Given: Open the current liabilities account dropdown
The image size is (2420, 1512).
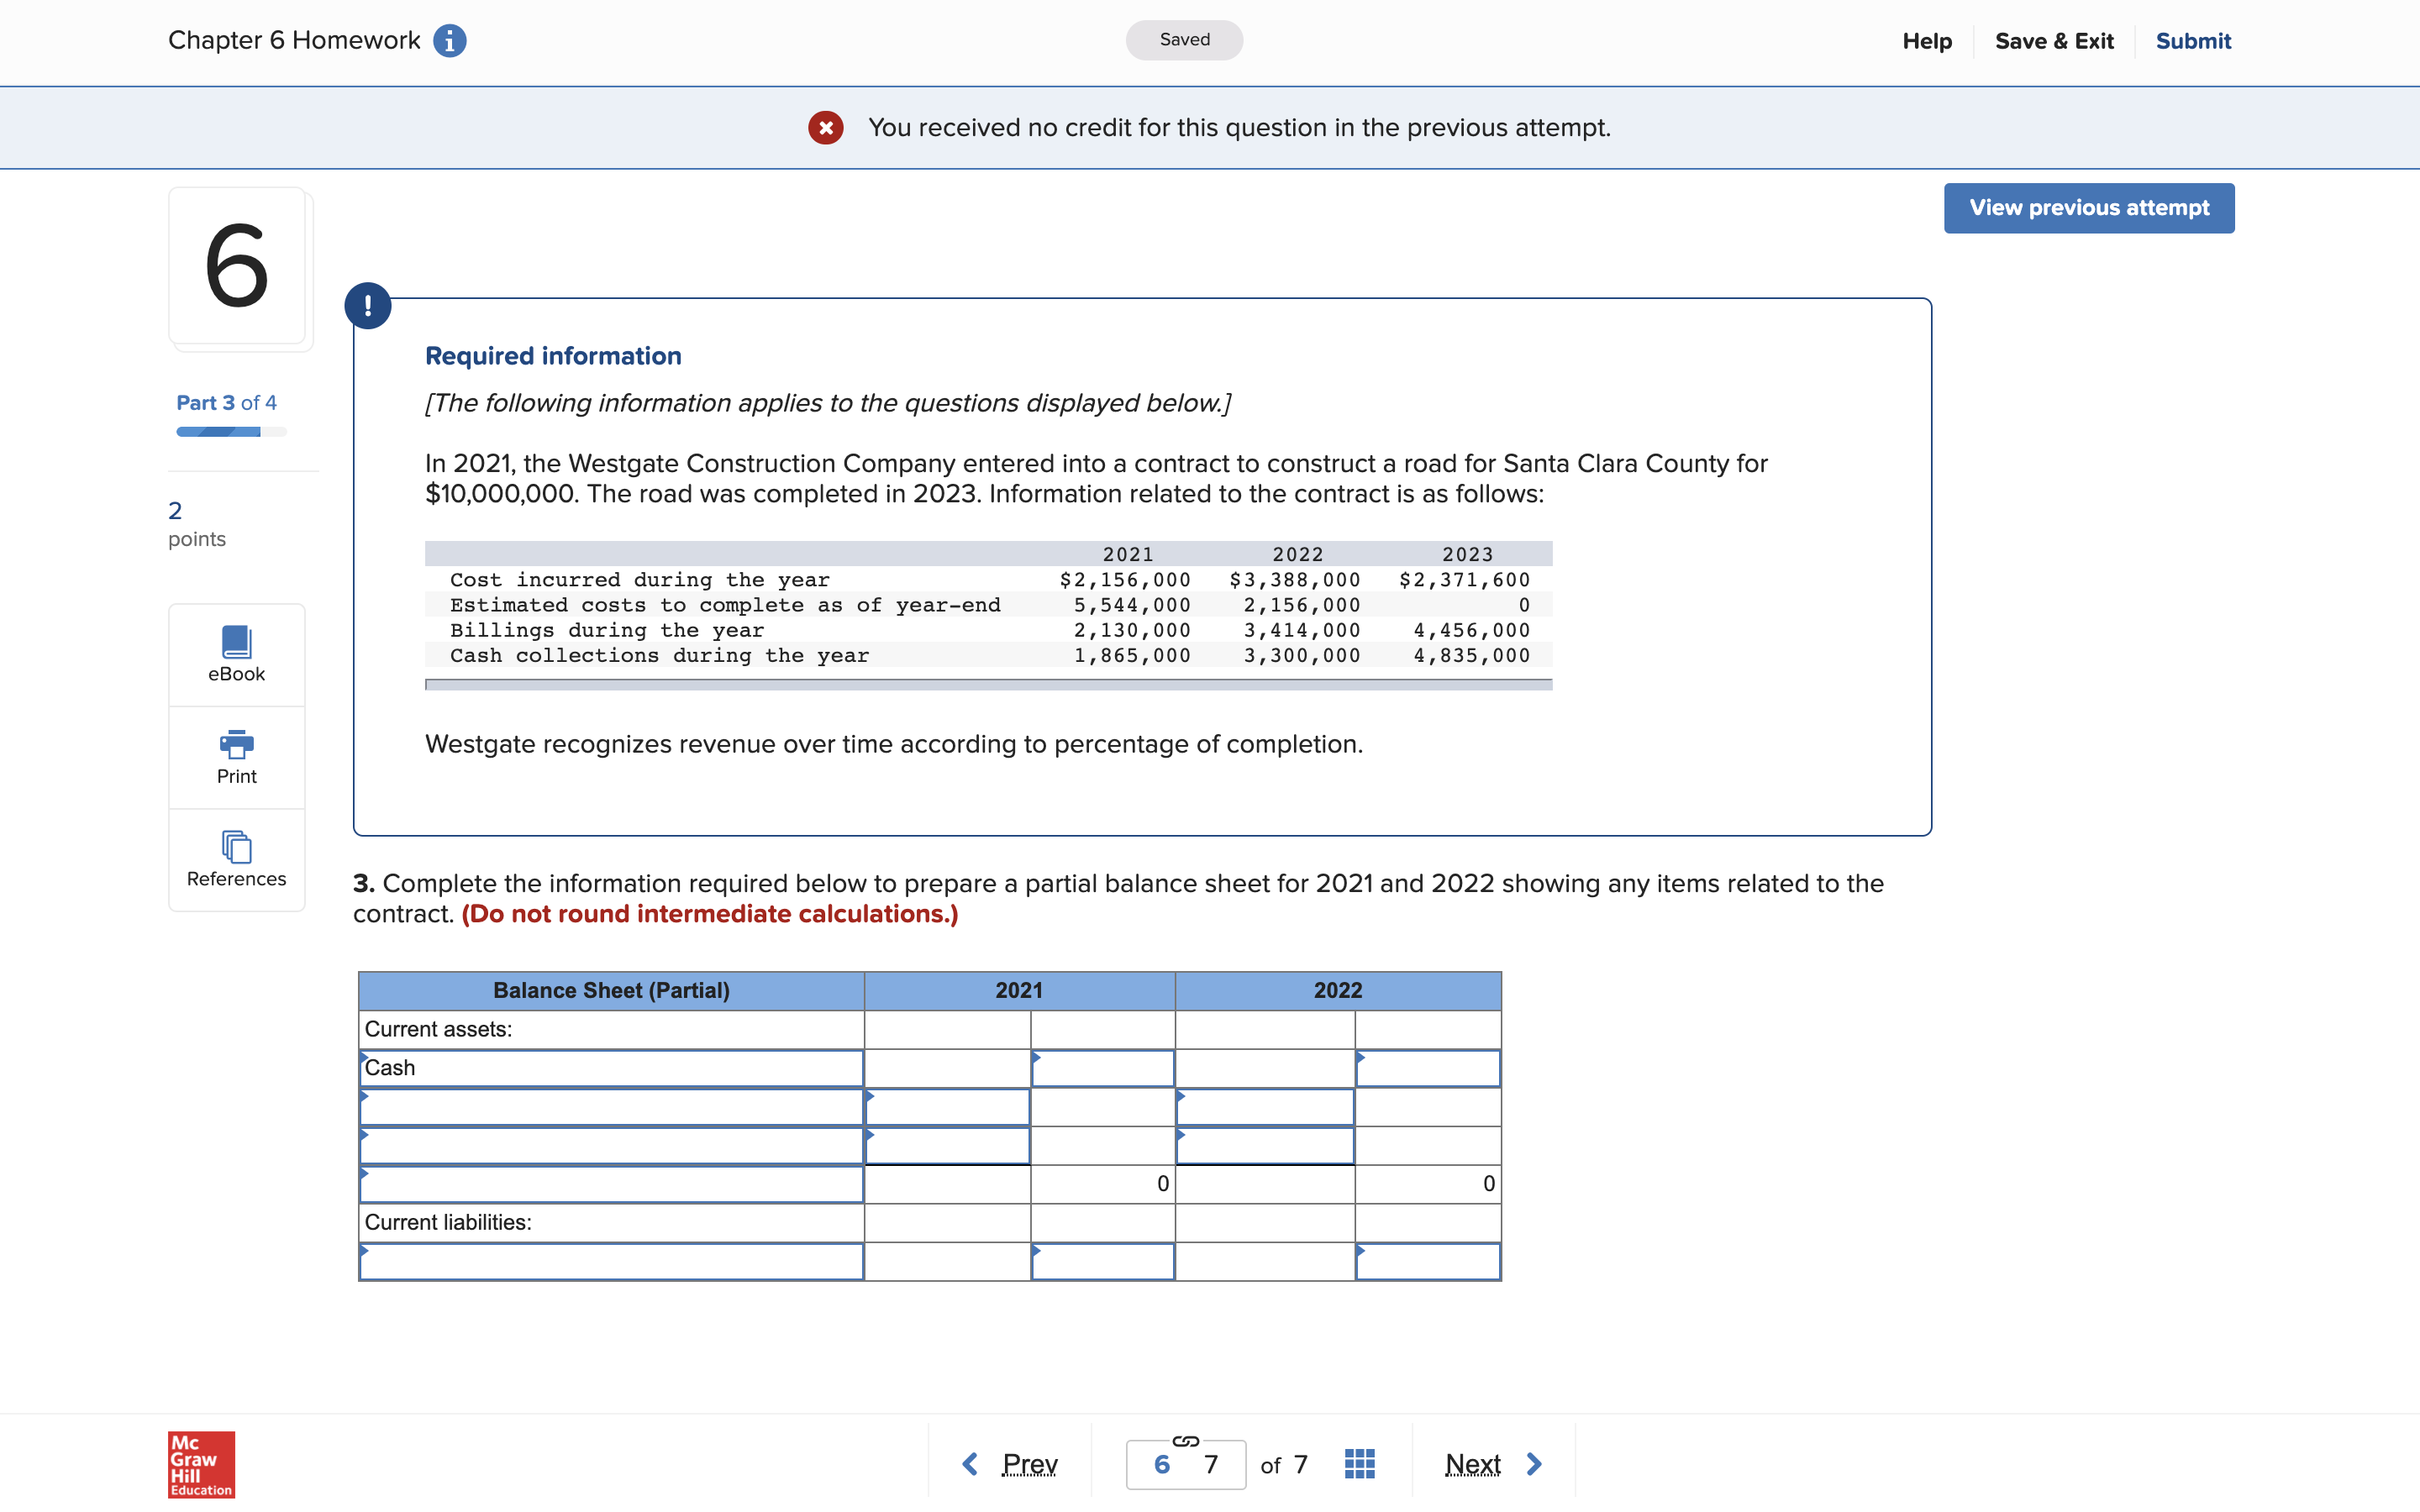Looking at the screenshot, I should coord(611,1262).
